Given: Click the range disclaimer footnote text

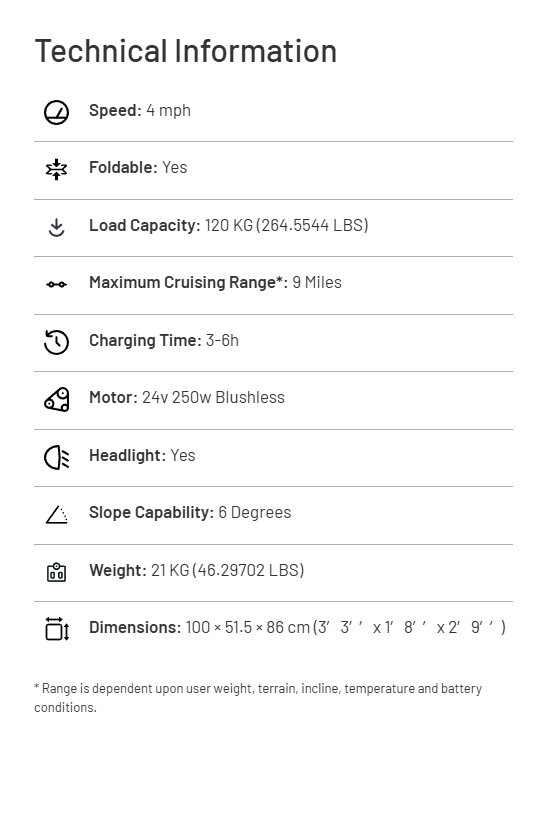Looking at the screenshot, I should pos(258,698).
